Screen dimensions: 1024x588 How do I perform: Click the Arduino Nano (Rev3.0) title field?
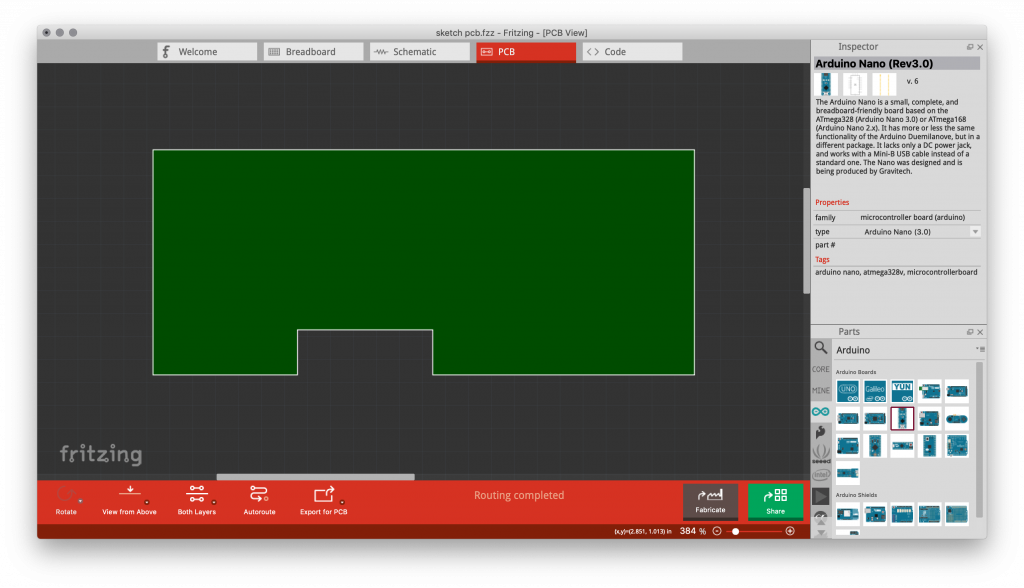tap(897, 63)
